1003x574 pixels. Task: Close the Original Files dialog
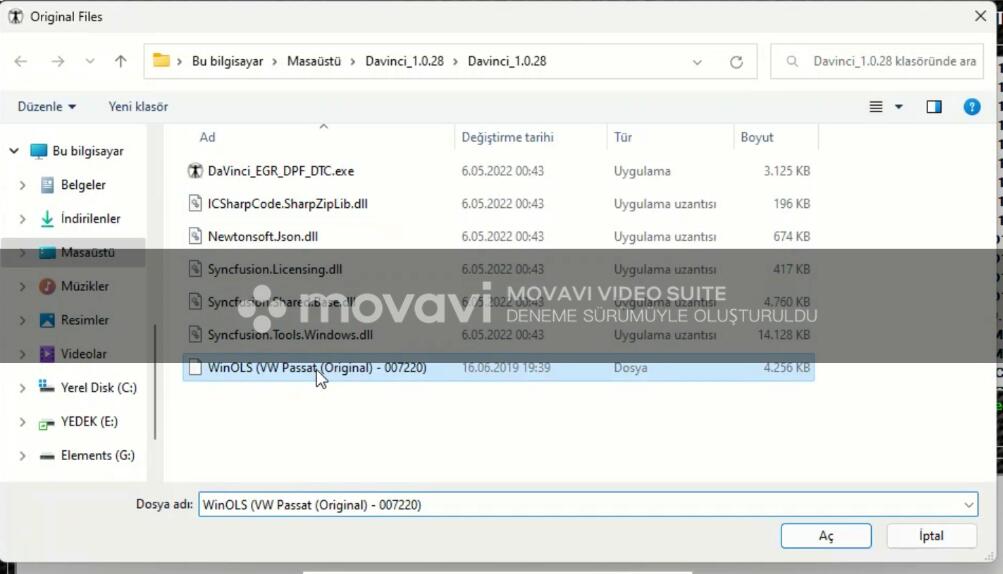coord(980,16)
